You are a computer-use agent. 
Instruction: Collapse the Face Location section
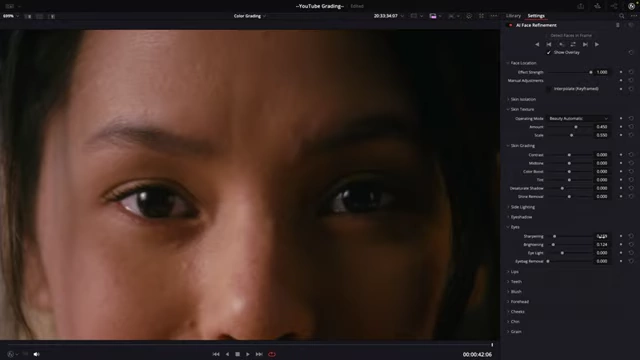508,63
